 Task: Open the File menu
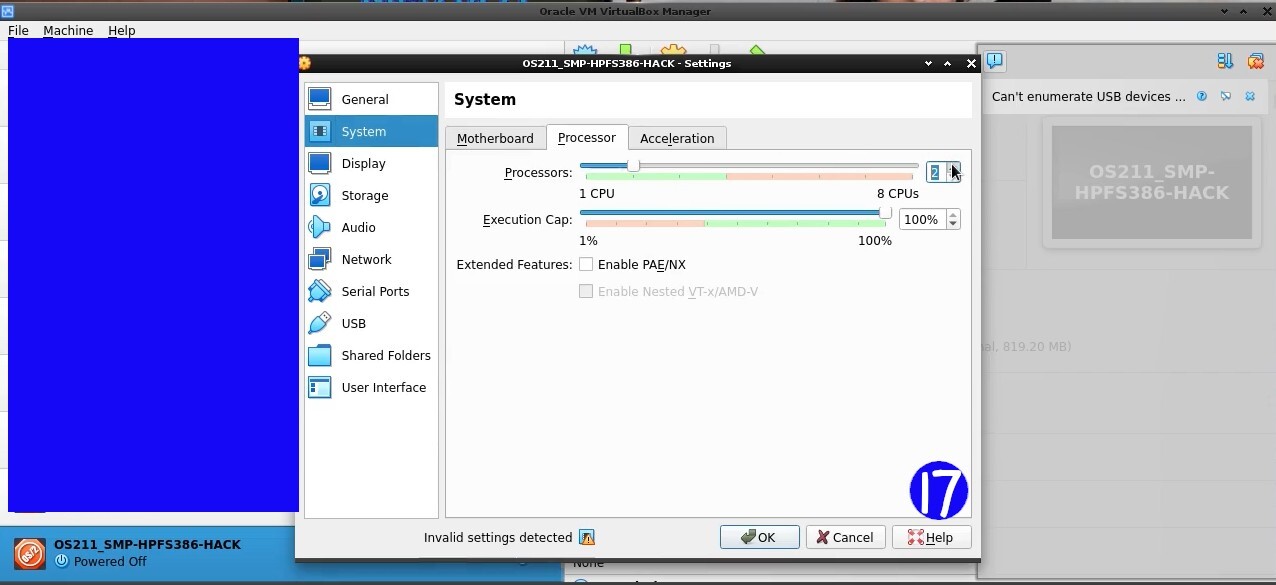coord(18,31)
